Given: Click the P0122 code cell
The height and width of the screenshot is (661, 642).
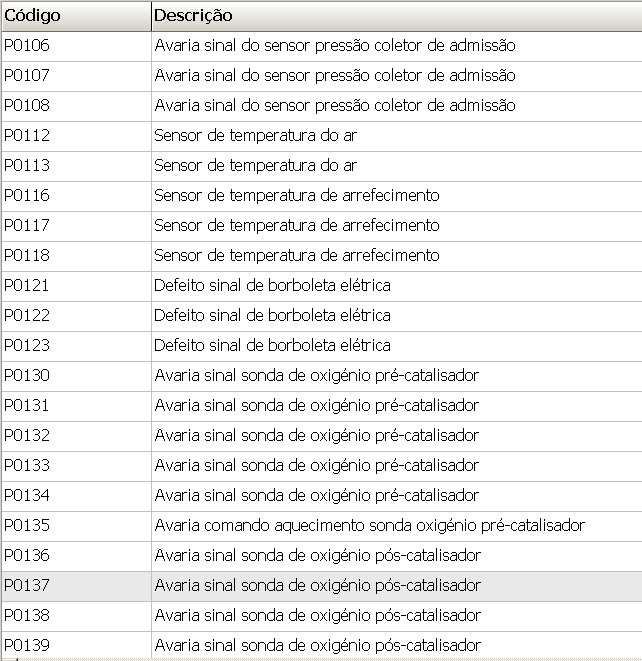Looking at the screenshot, I should point(27,316).
